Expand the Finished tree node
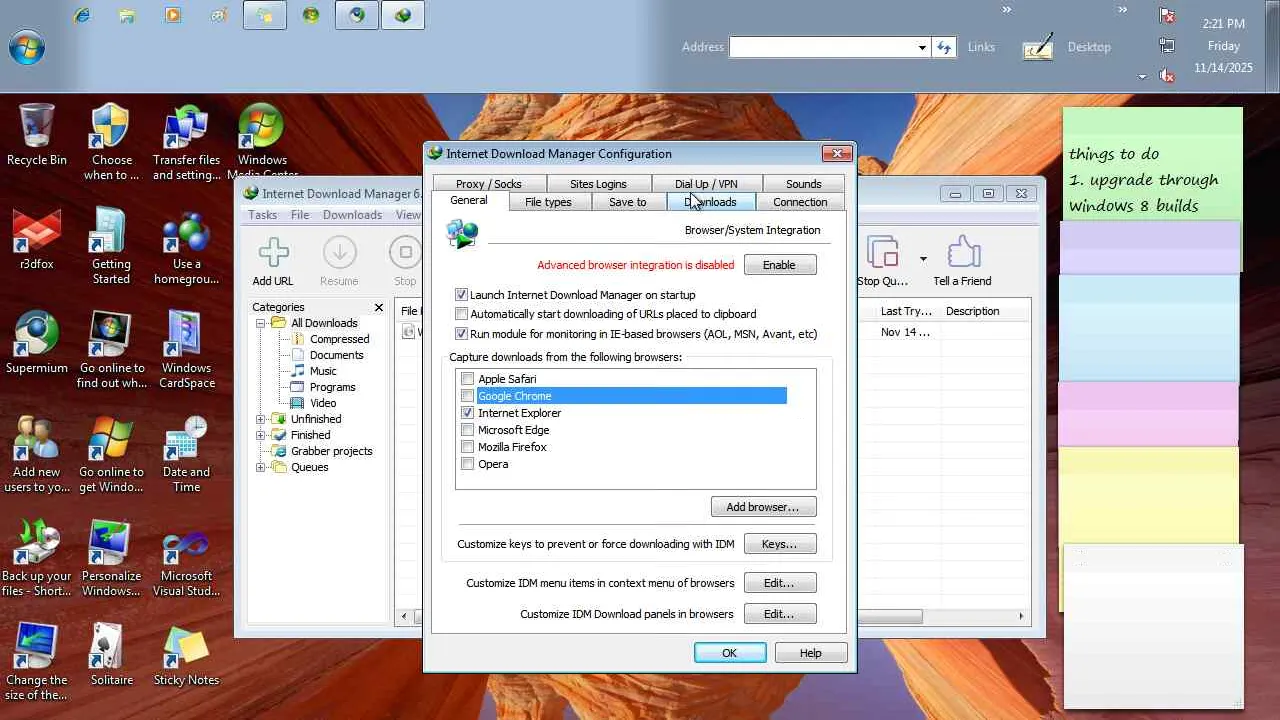The width and height of the screenshot is (1280, 720). (261, 435)
